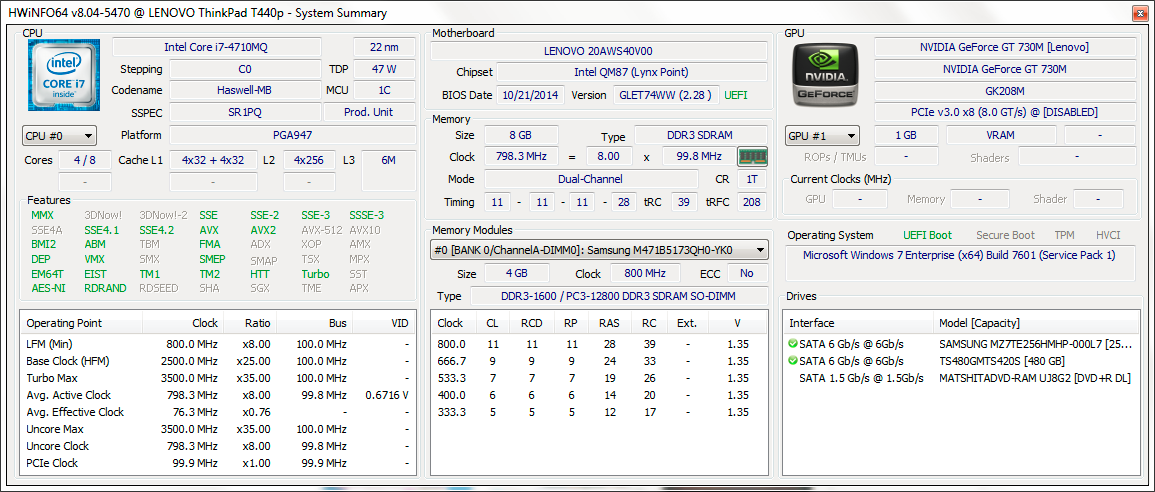
Task: Click the Dual-Channel mode field
Action: click(x=591, y=179)
